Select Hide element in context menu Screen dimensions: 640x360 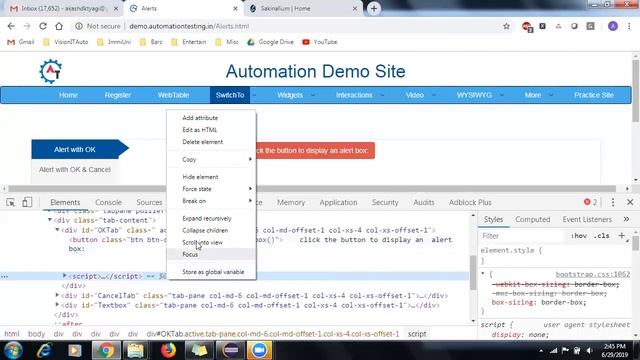[211, 177]
